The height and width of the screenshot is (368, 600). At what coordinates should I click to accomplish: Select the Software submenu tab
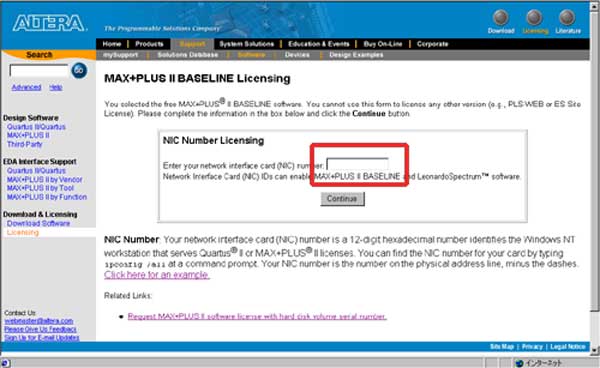(251, 55)
